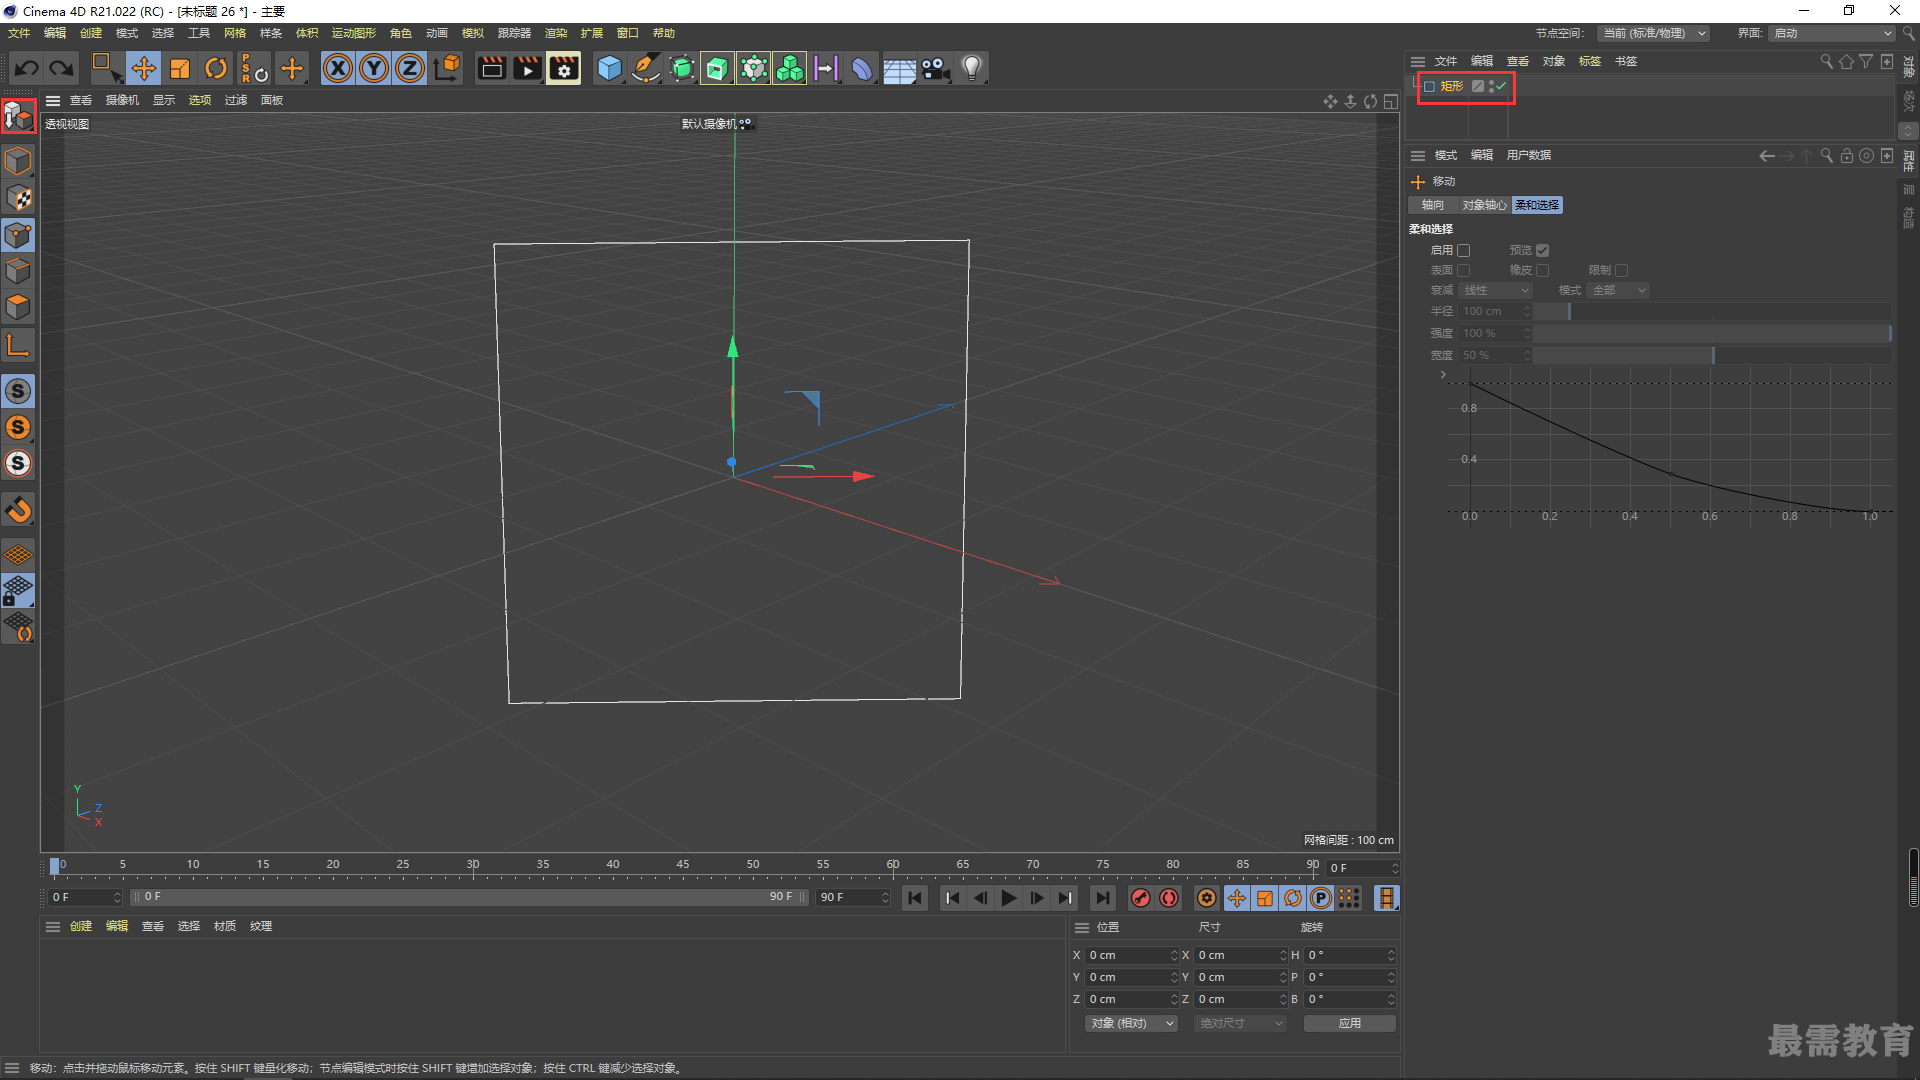Activate the Move tool in top toolbar
The height and width of the screenshot is (1080, 1920).
(x=144, y=68)
